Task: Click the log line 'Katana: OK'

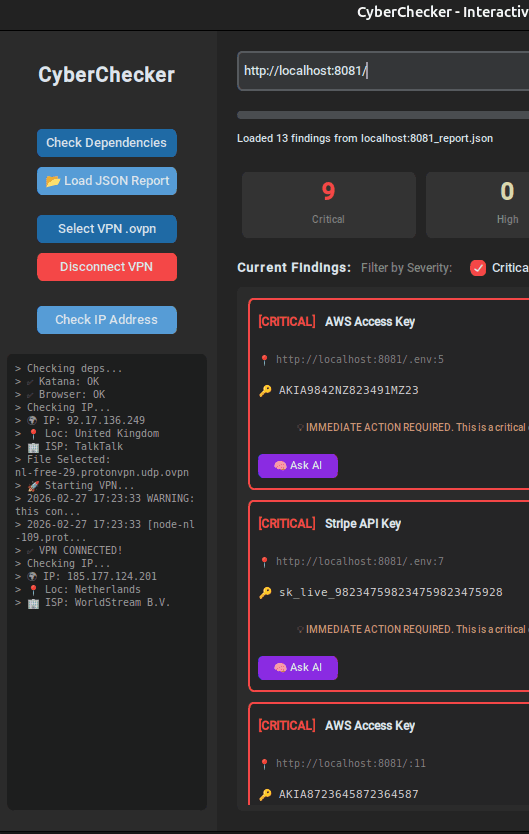Action: [x=57, y=381]
